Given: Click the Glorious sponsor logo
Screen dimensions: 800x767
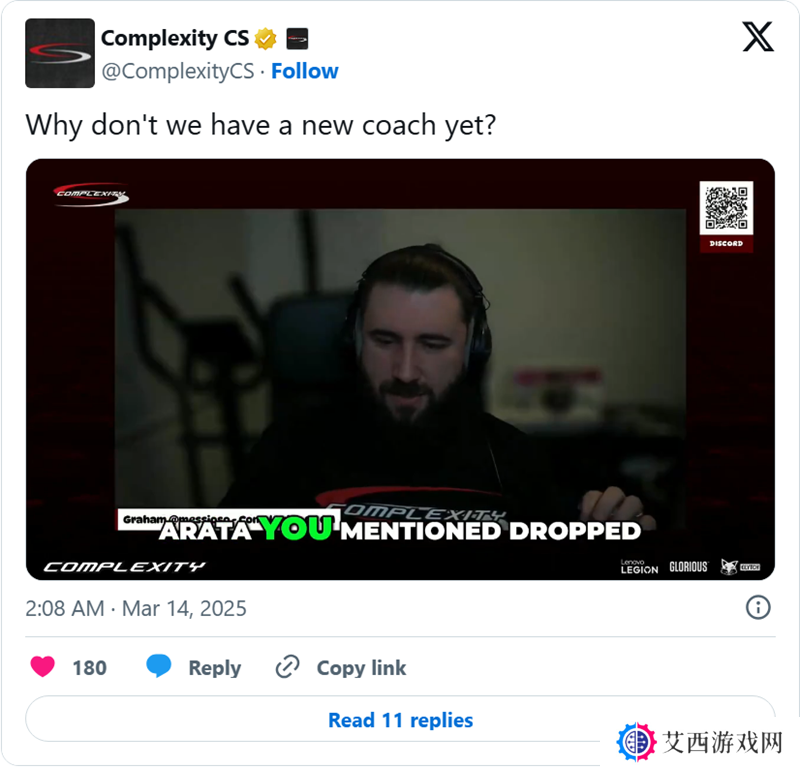Looking at the screenshot, I should [688, 566].
